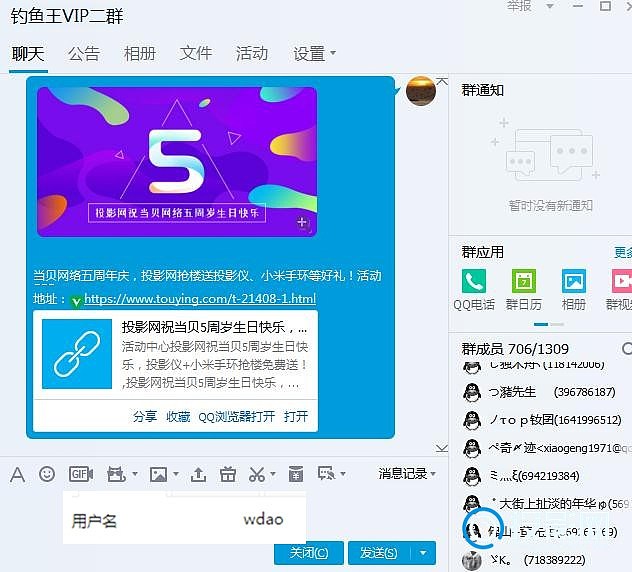Screen dimensions: 632x572
Task: Click the 发送(S) button
Action: [379, 553]
